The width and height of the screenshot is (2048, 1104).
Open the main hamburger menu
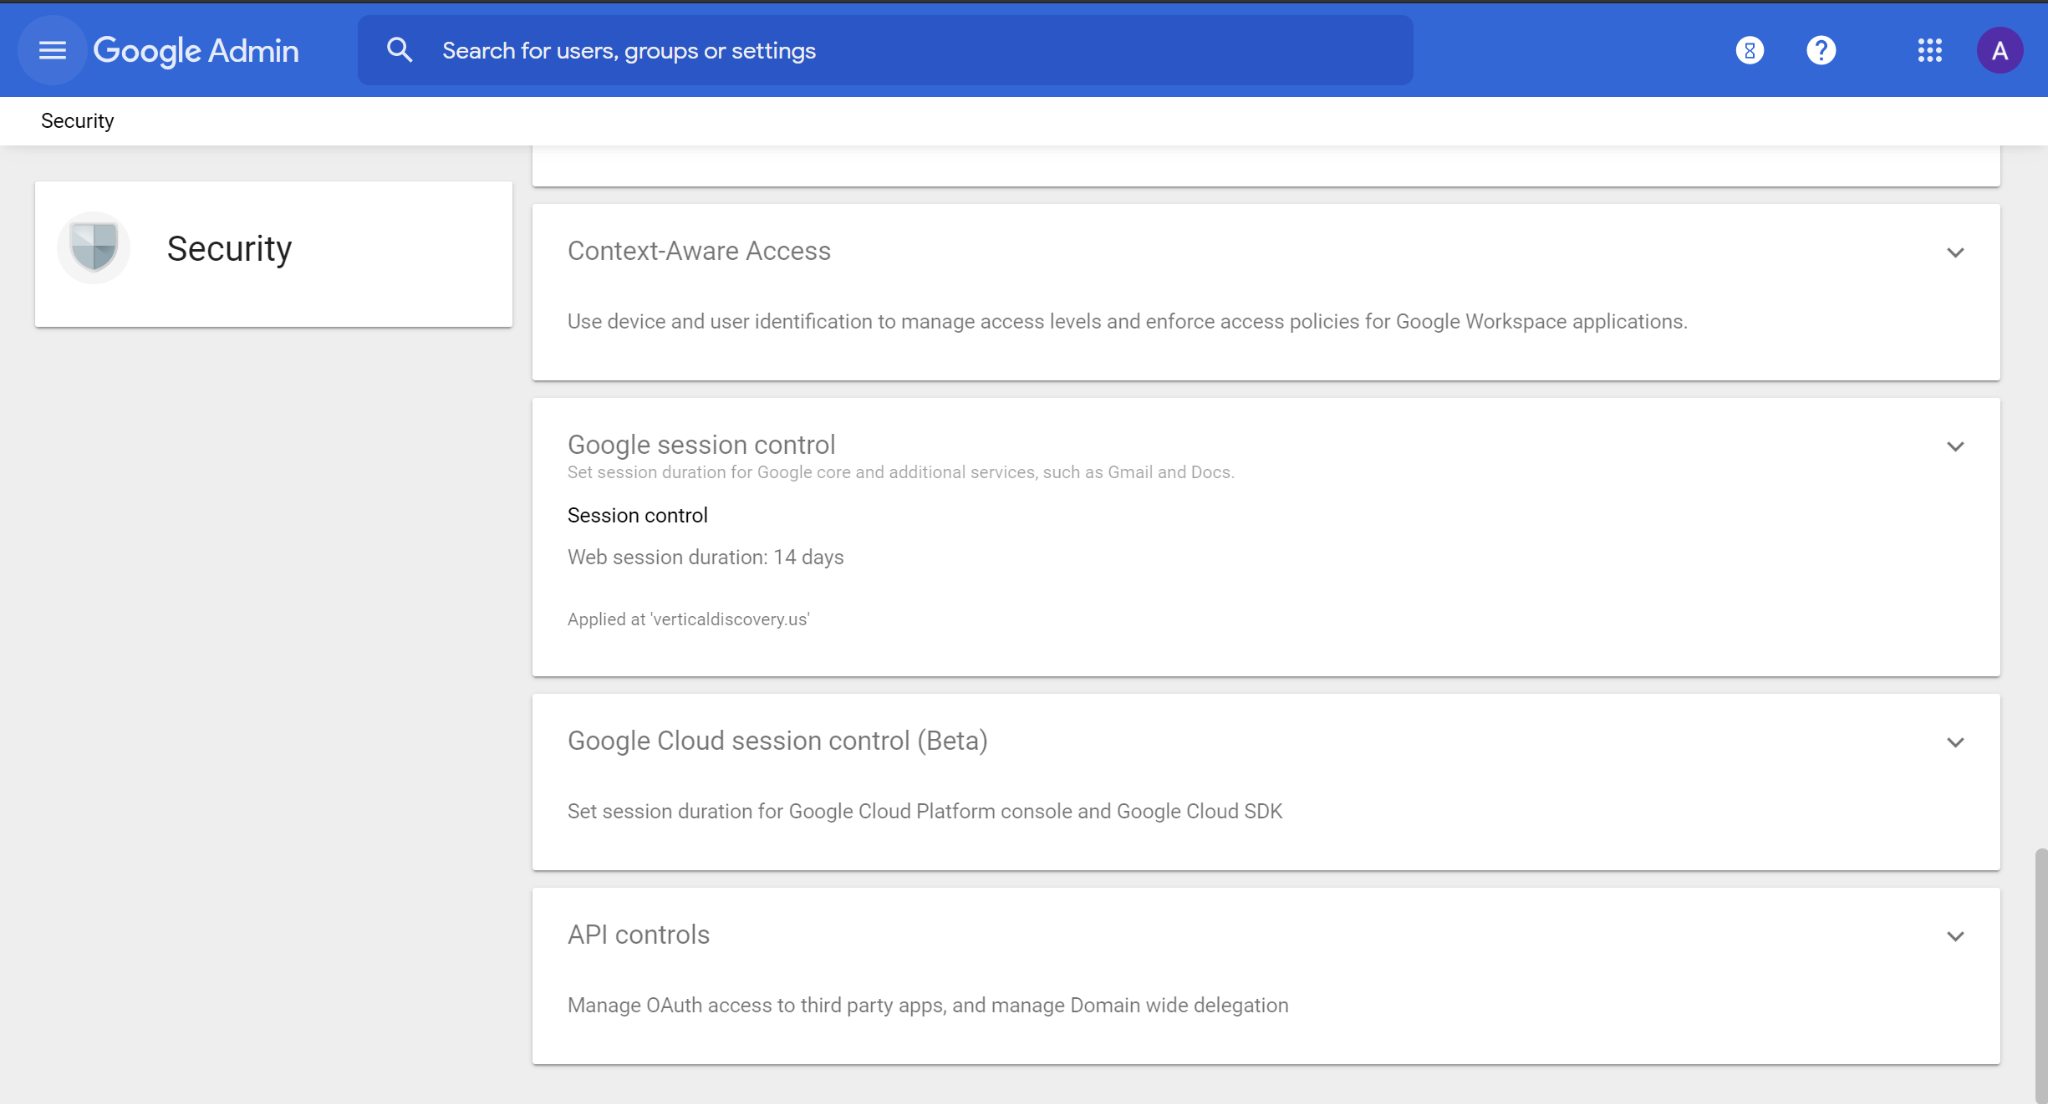52,50
